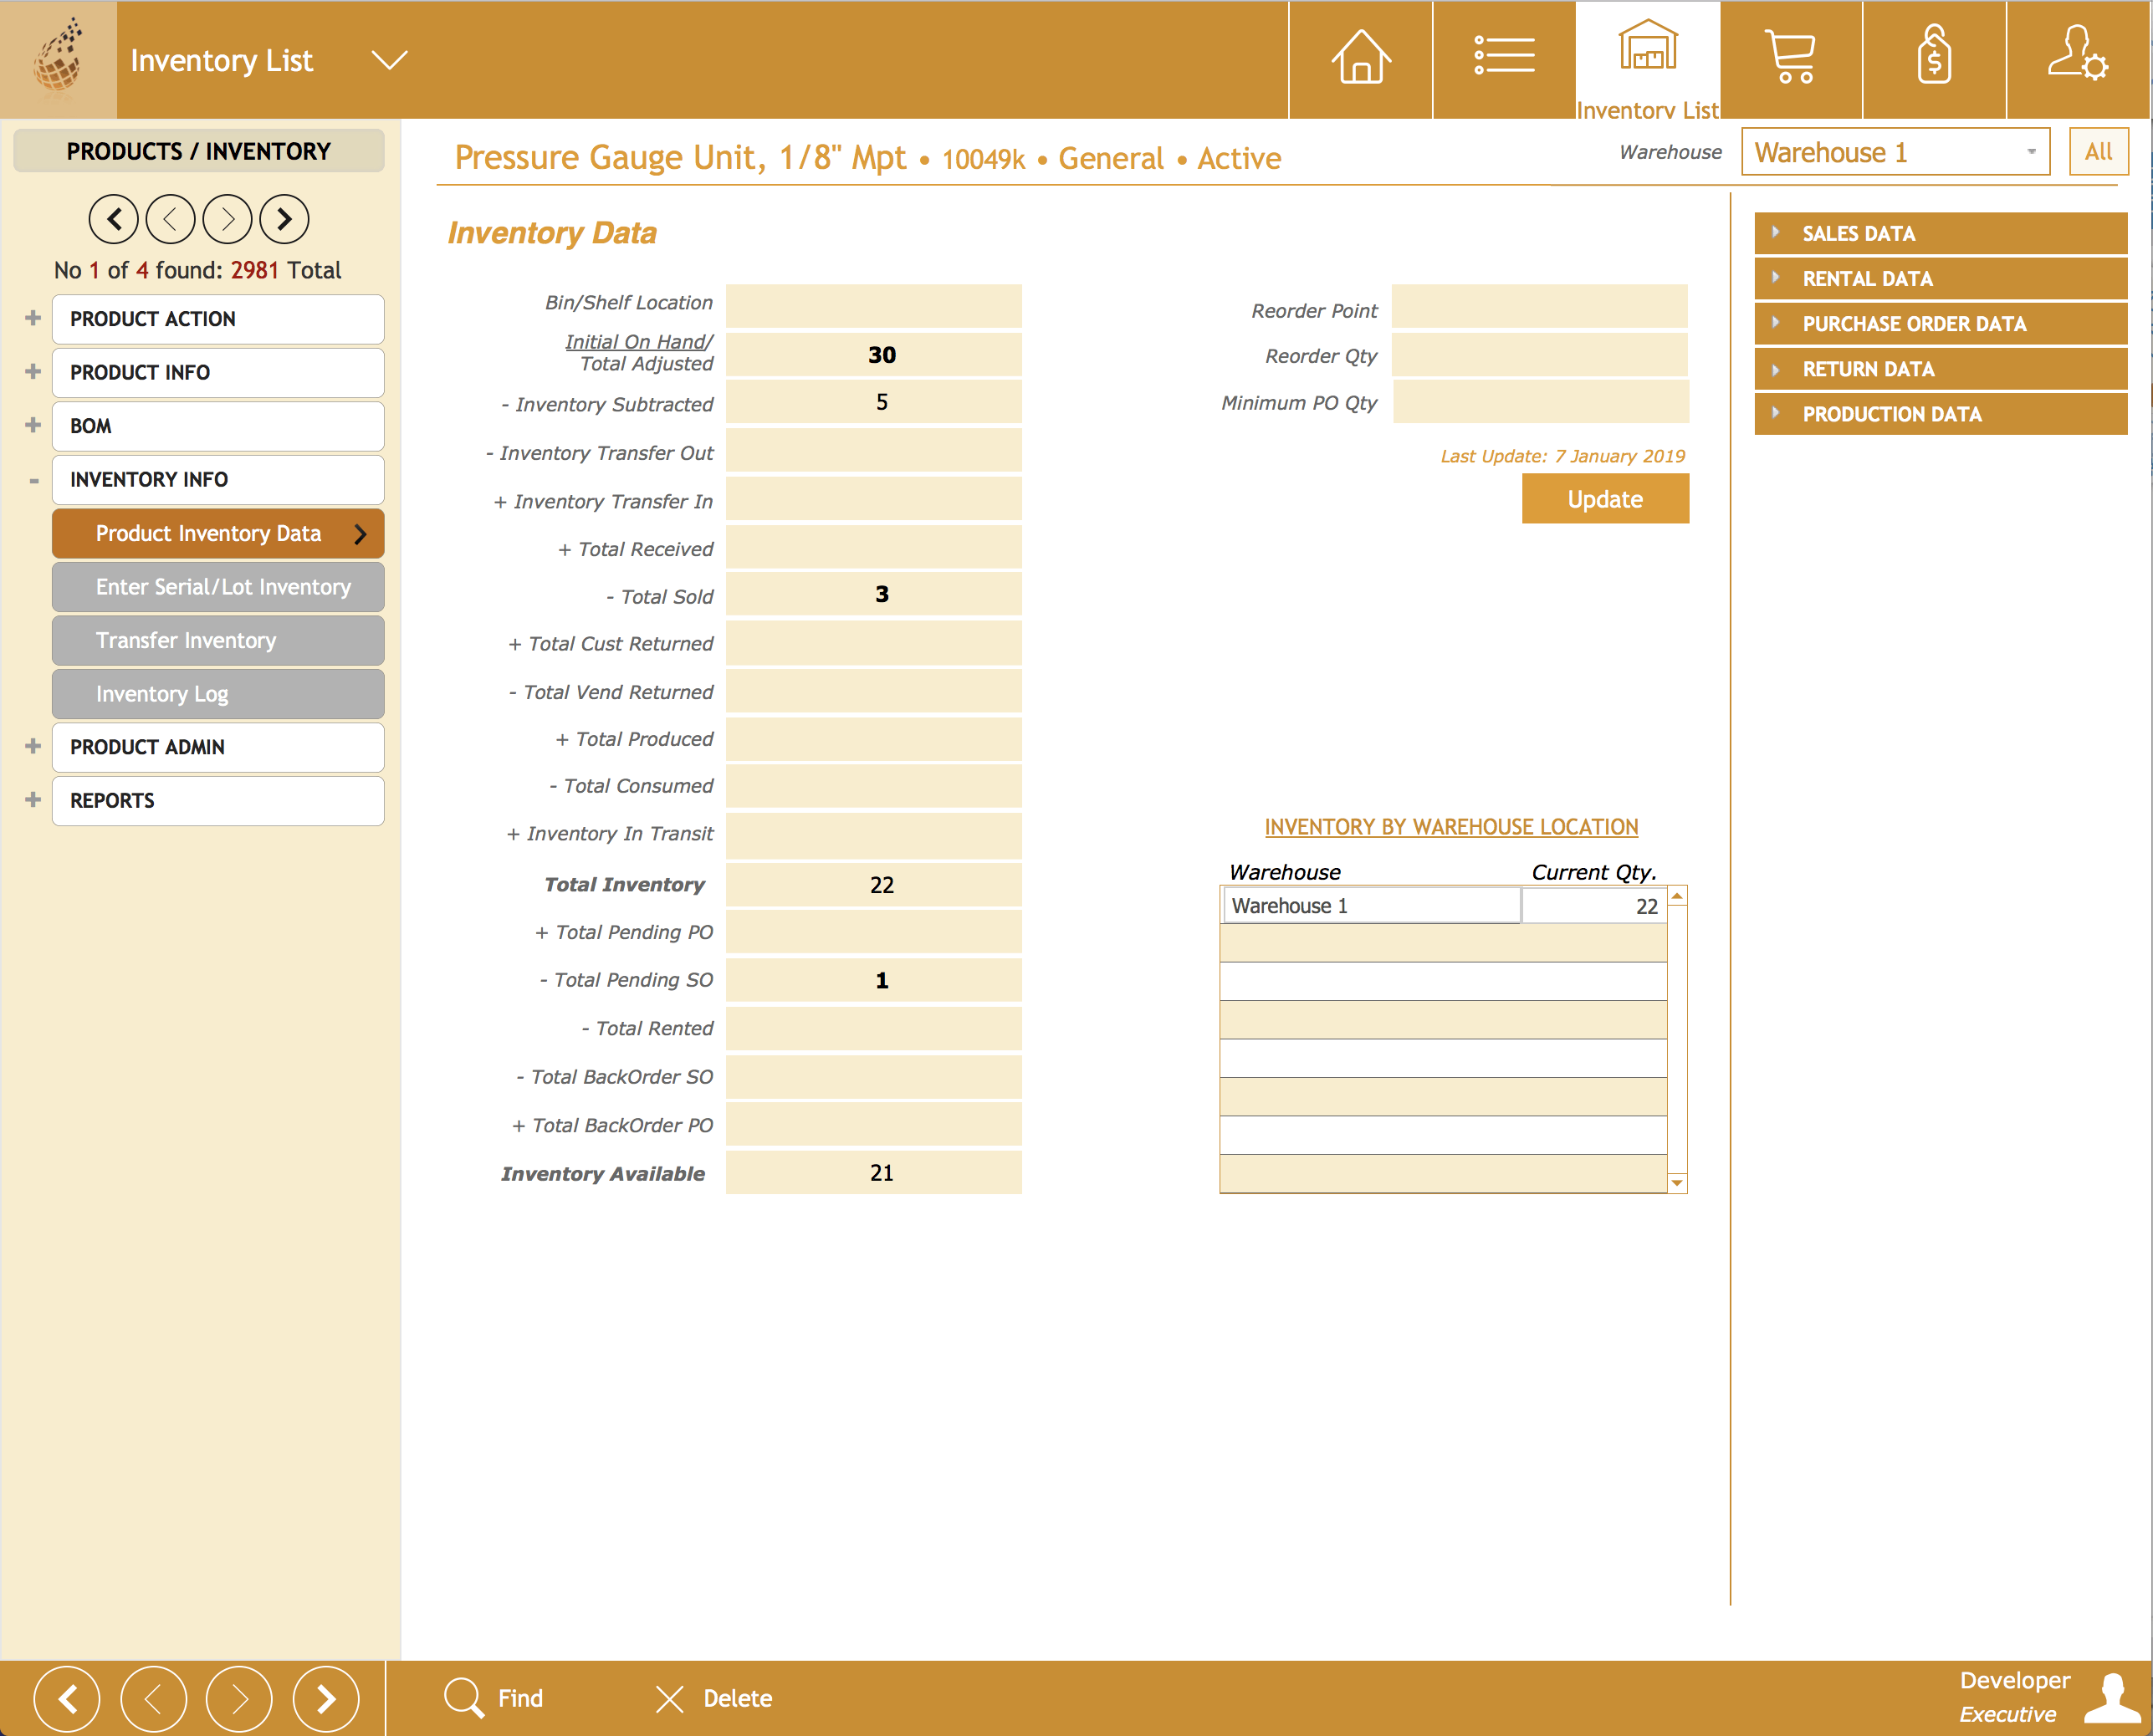This screenshot has width=2153, height=1736.
Task: Go to previous record in sidebar navigator
Action: click(171, 219)
